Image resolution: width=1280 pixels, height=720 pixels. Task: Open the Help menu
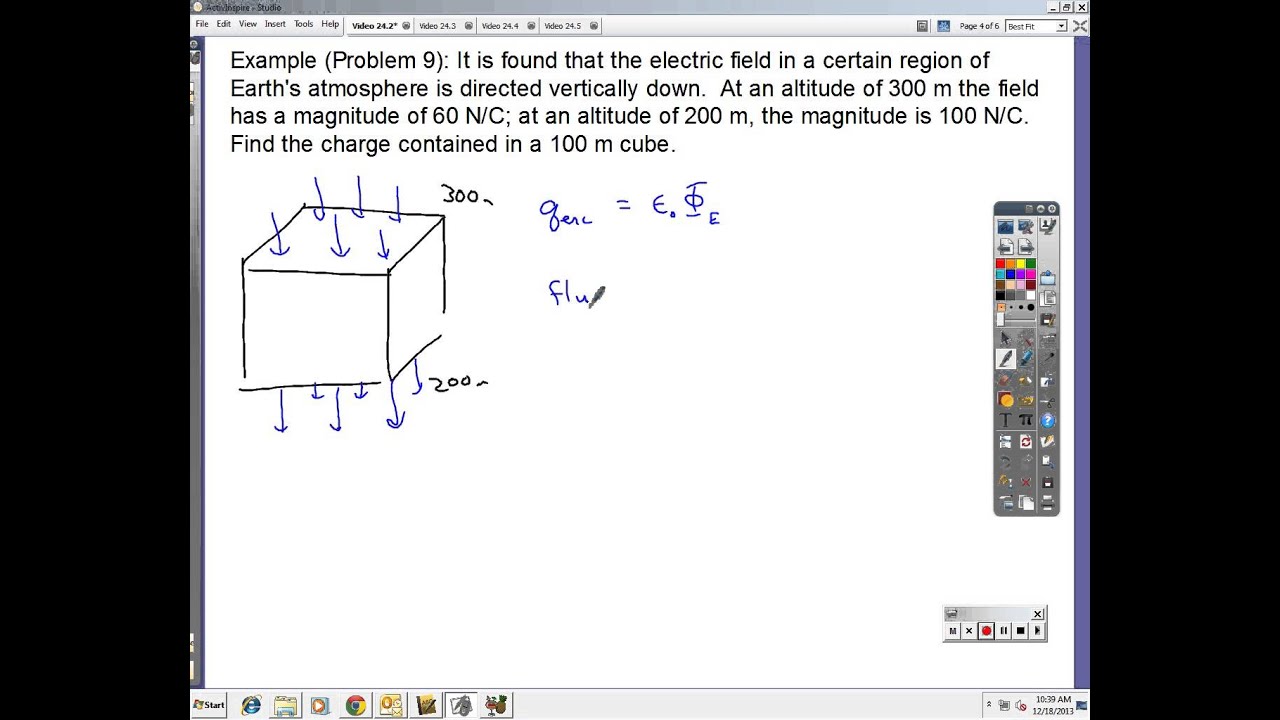330,24
